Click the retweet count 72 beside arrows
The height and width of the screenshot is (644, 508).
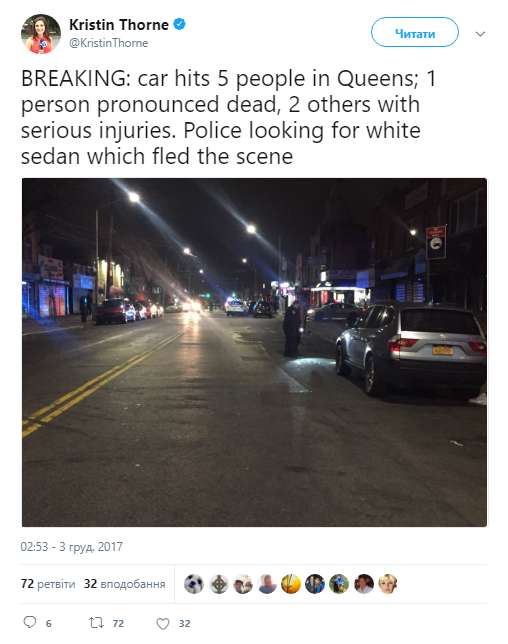[118, 623]
